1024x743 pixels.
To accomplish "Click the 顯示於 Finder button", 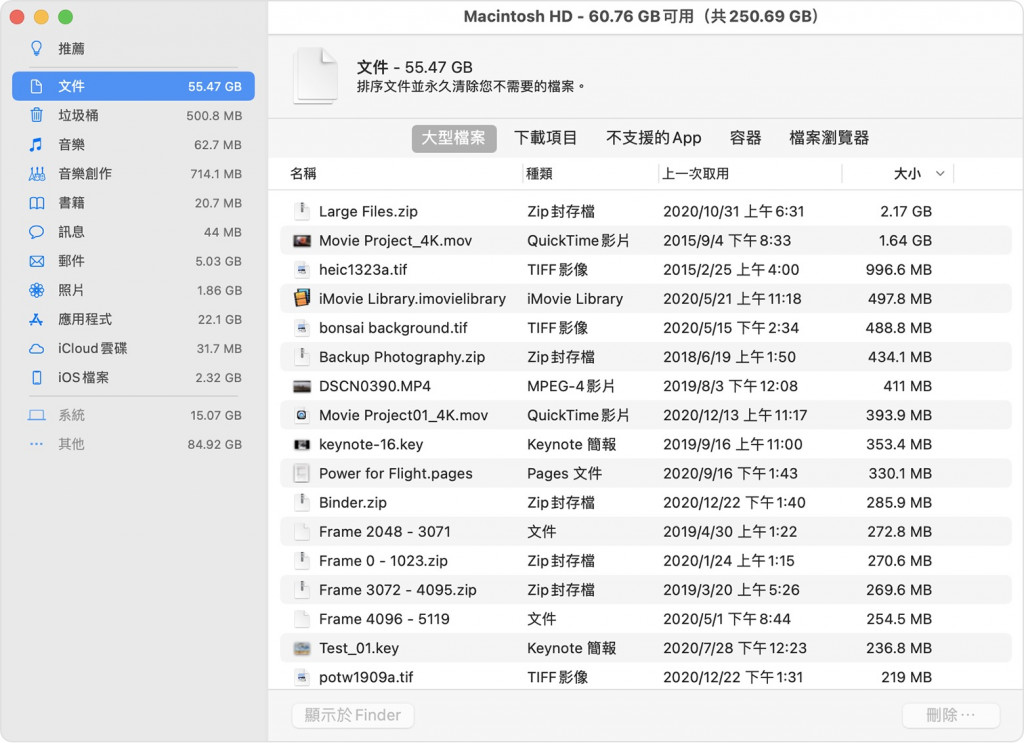I will pyautogui.click(x=353, y=715).
